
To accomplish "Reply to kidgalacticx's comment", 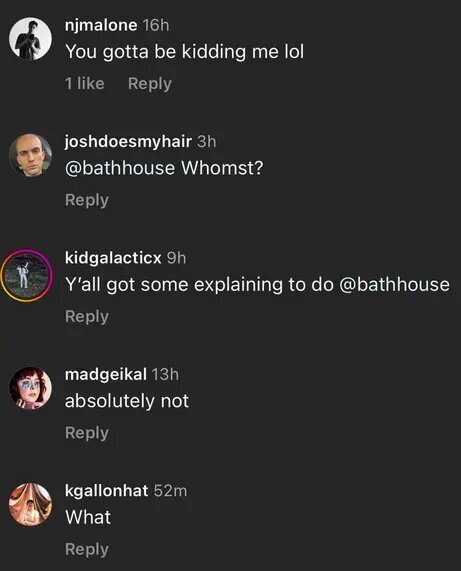I will pos(87,317).
